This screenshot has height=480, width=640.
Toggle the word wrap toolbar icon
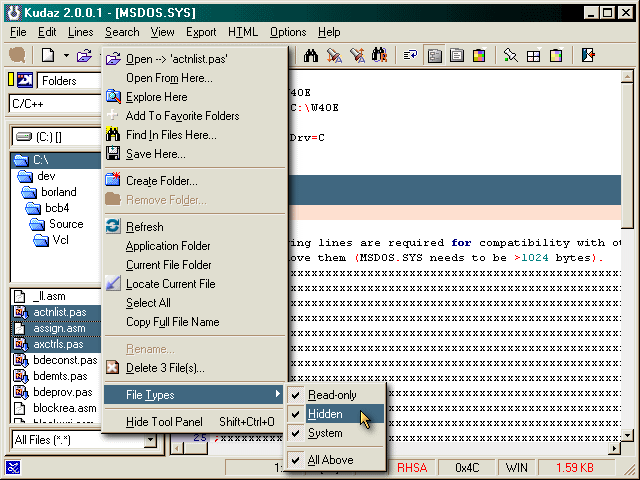pos(410,55)
